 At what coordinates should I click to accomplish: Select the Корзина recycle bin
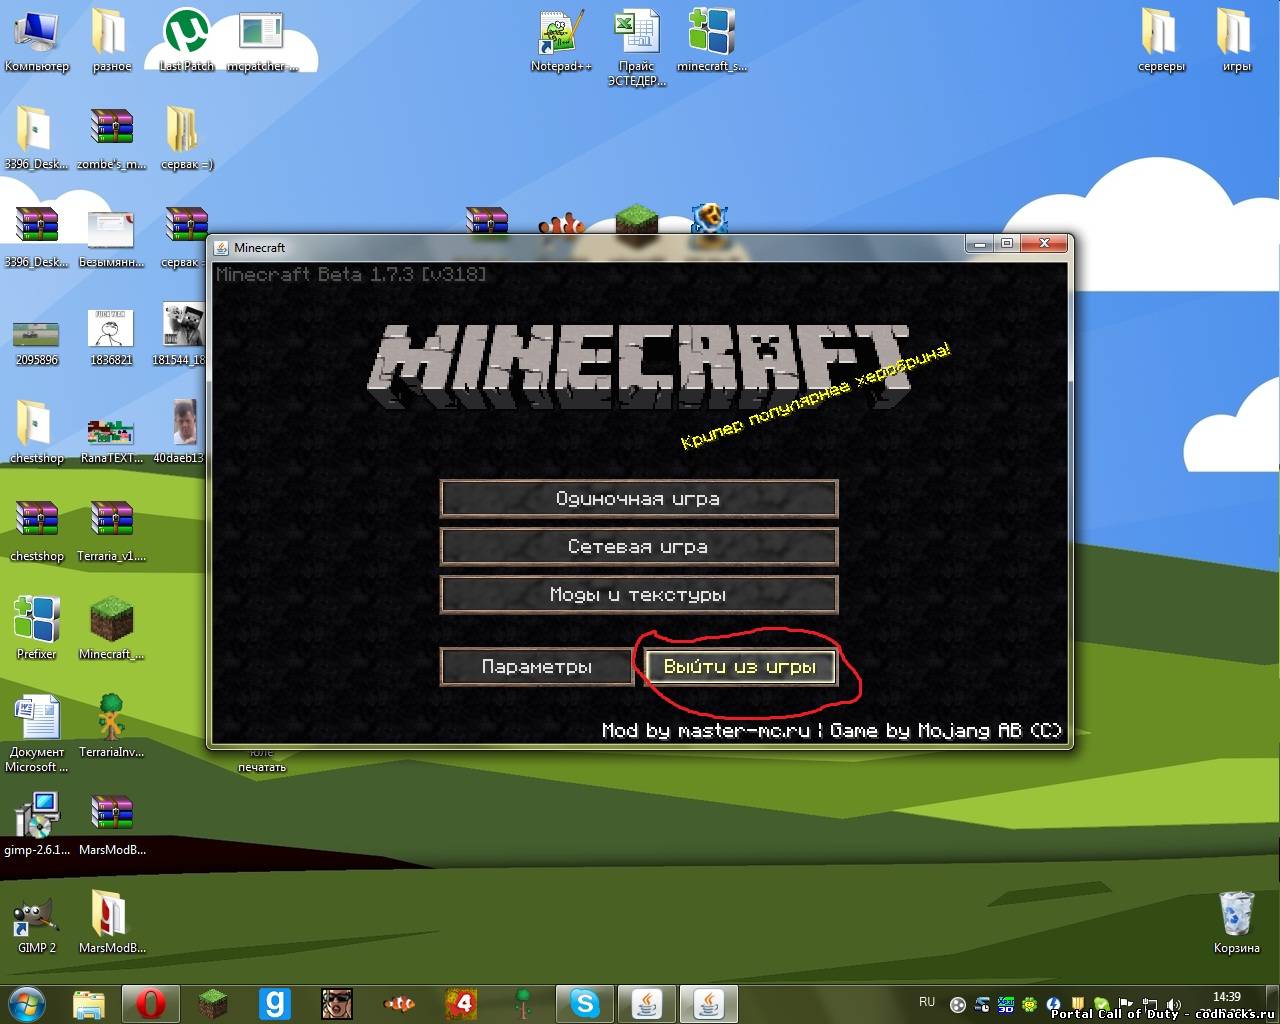pyautogui.click(x=1236, y=922)
